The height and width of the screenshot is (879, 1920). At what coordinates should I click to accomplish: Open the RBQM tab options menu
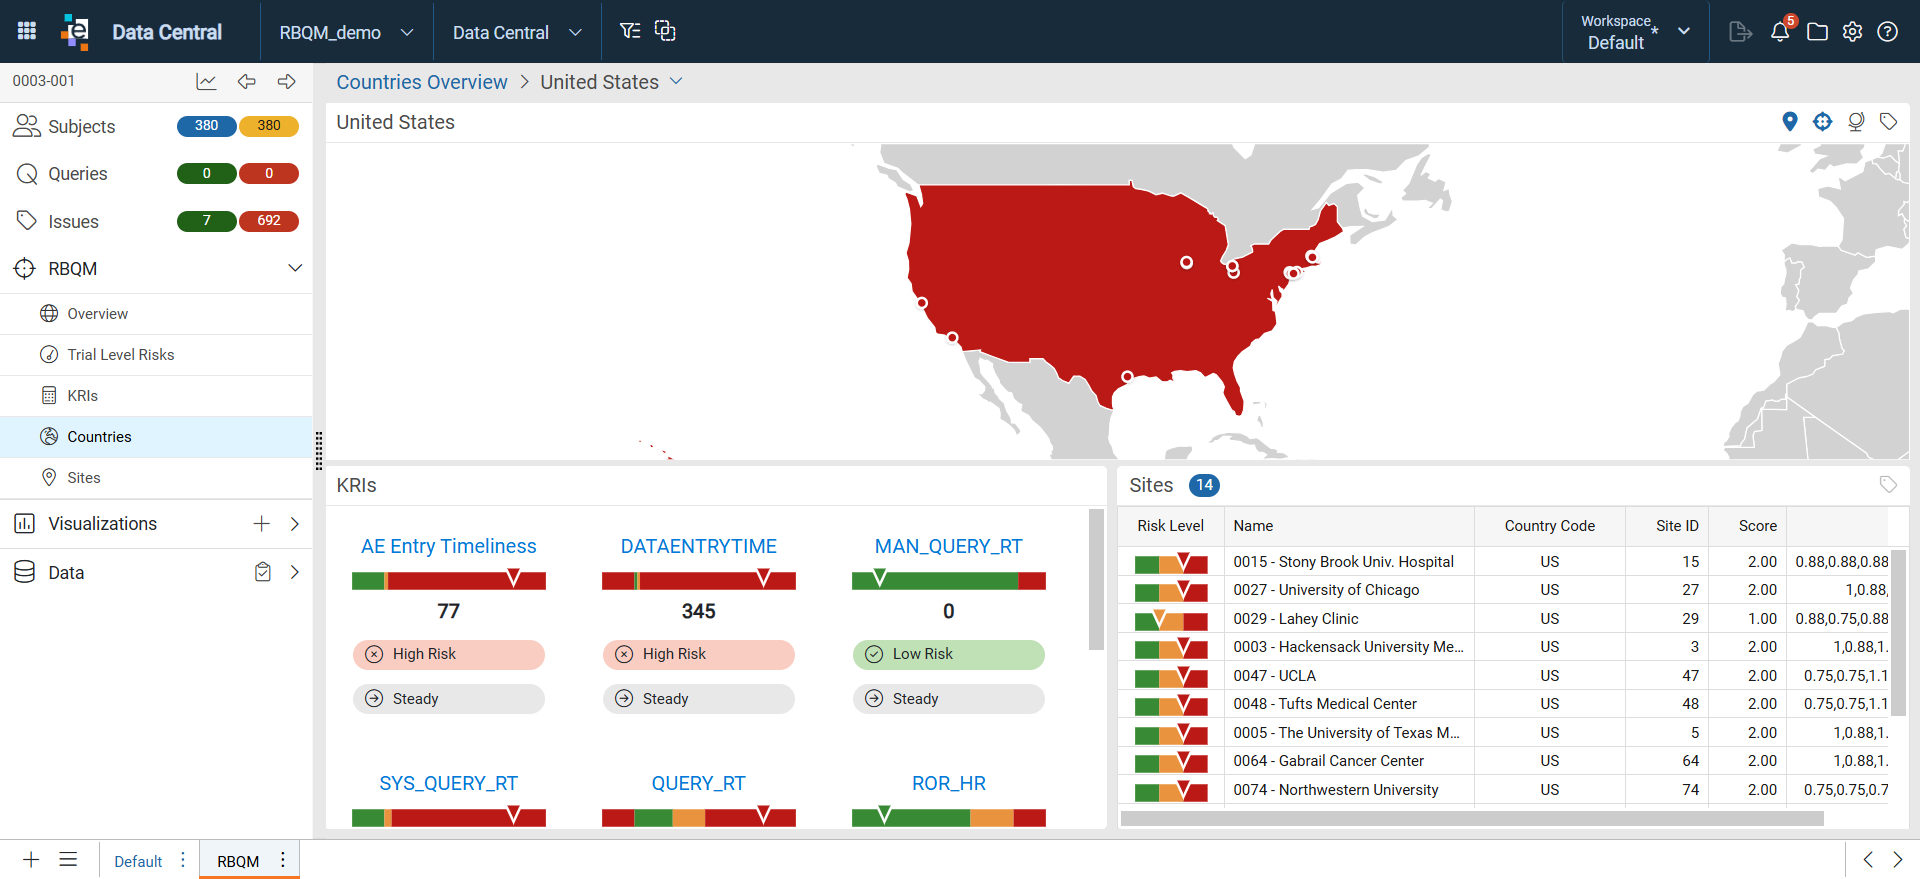click(x=283, y=860)
